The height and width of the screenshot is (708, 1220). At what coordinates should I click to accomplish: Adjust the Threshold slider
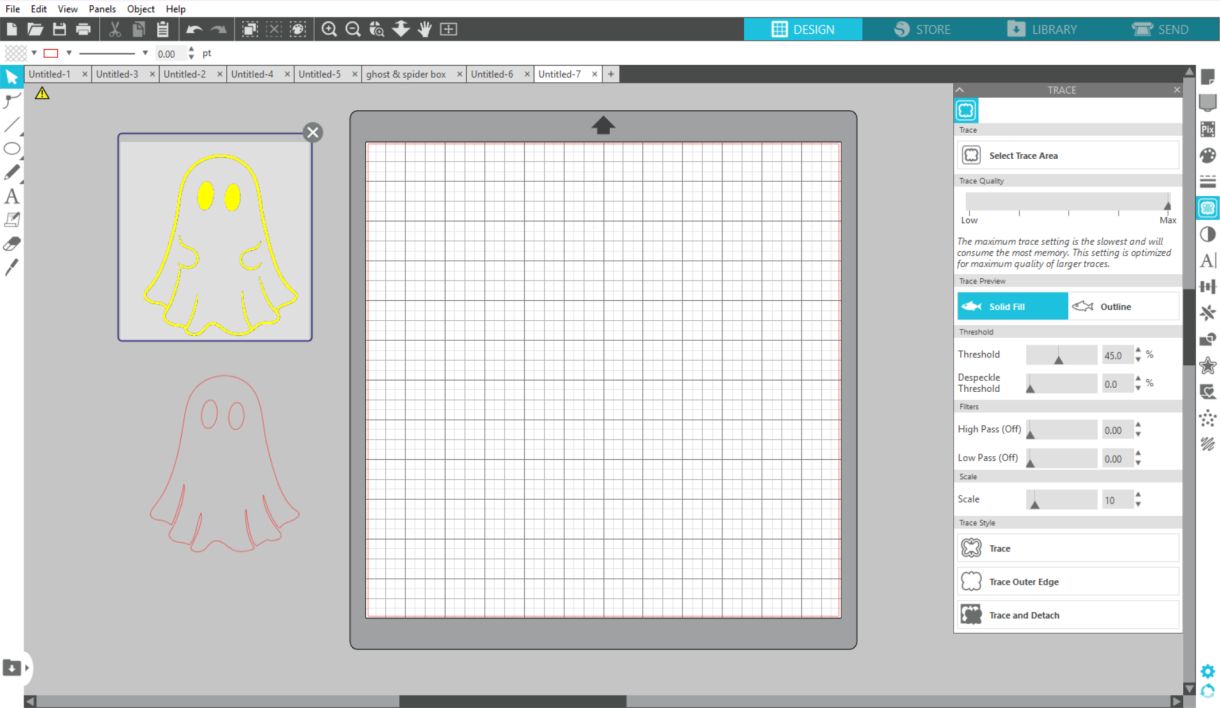[1058, 359]
